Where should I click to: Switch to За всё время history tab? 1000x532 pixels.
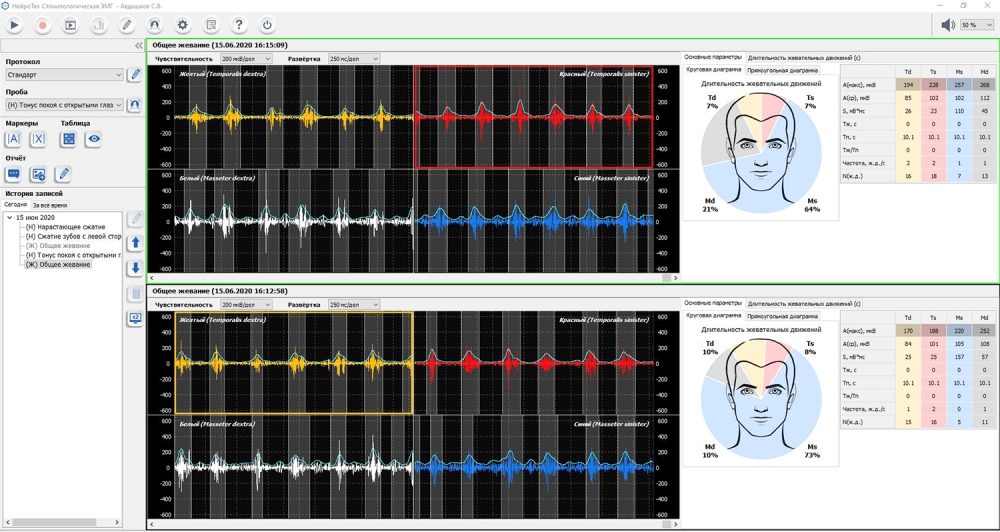coord(50,205)
